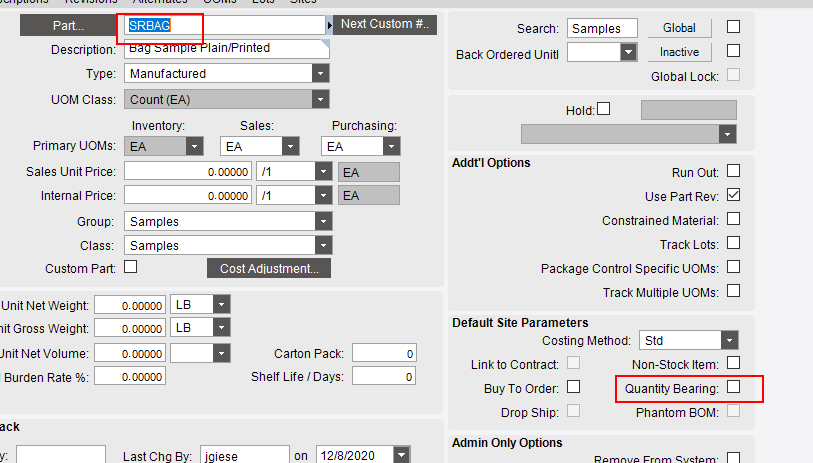Enable the Track Lots option

(x=733, y=243)
